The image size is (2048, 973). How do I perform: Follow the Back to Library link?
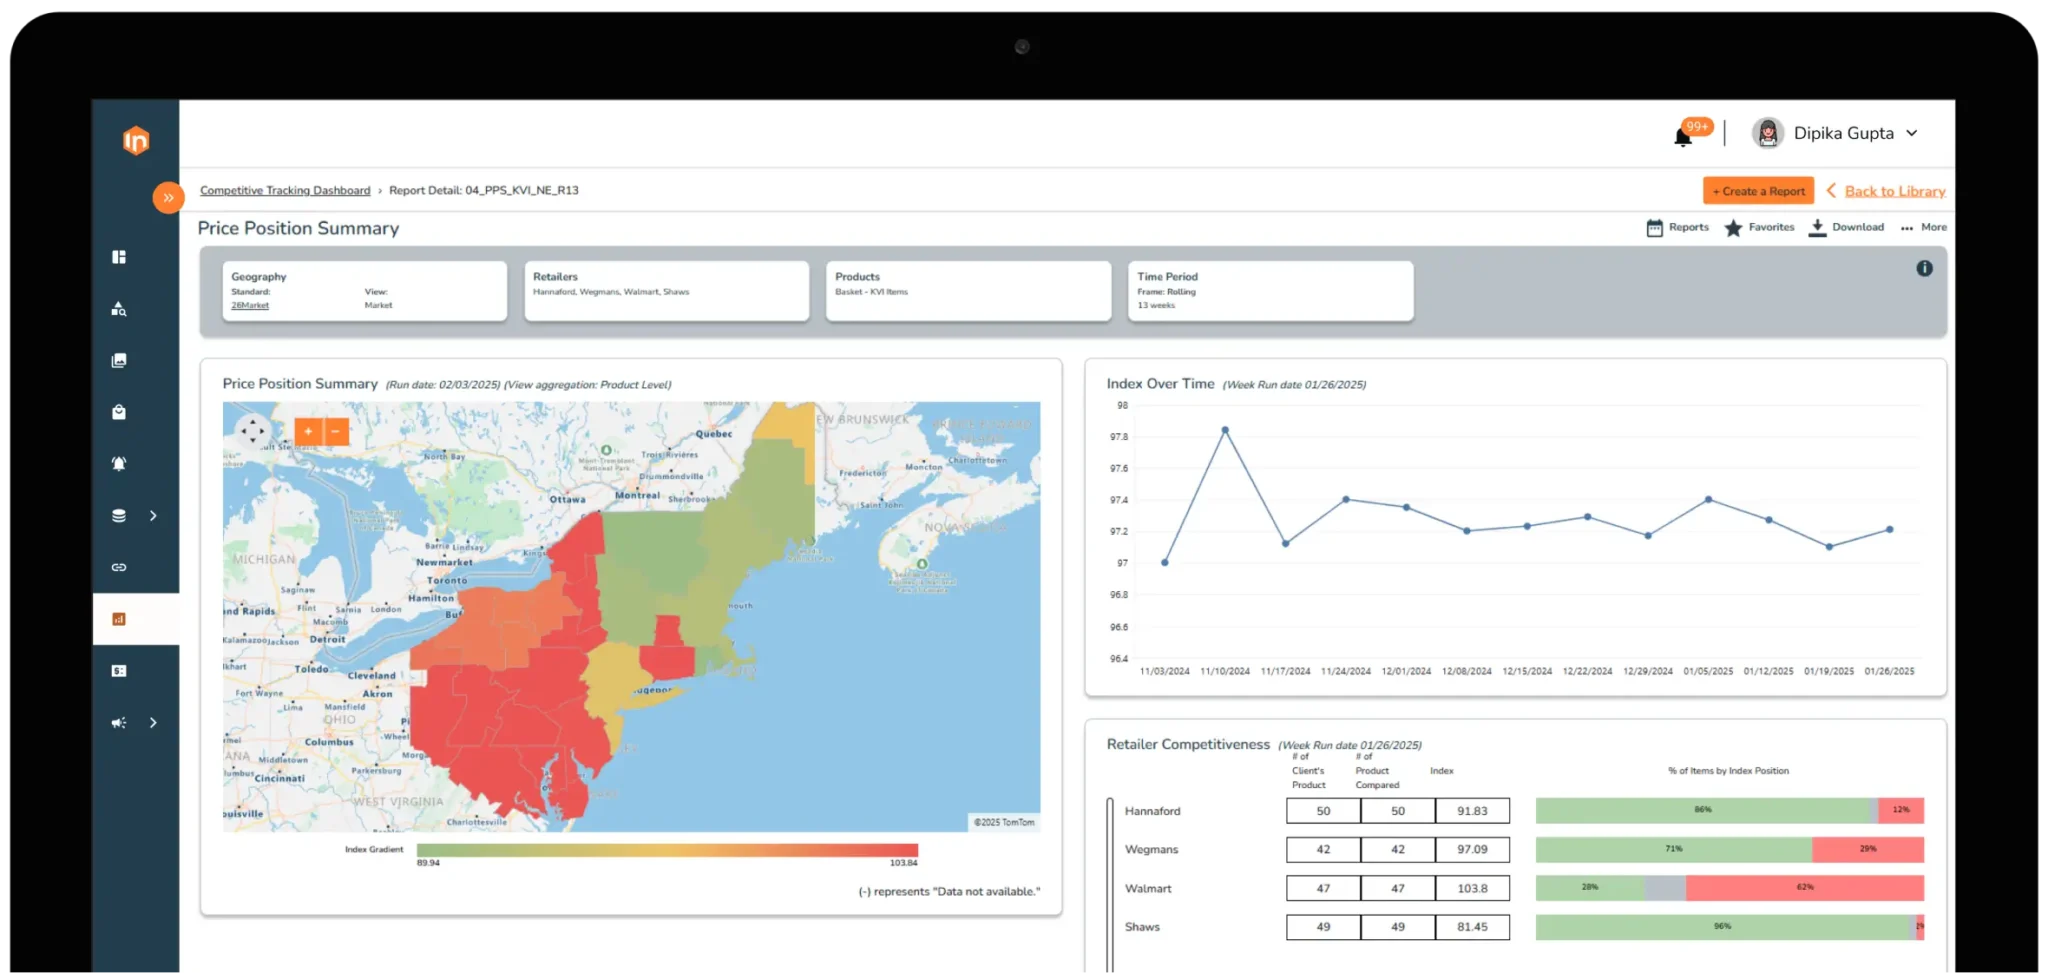[1894, 191]
